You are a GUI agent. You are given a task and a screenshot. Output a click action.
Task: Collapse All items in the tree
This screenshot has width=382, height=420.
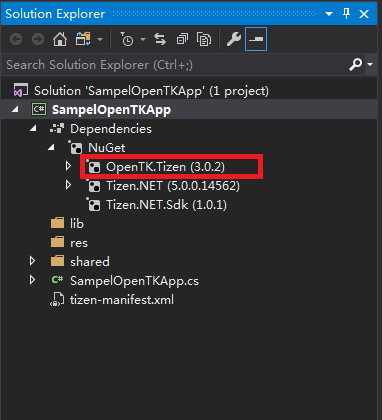(182, 40)
